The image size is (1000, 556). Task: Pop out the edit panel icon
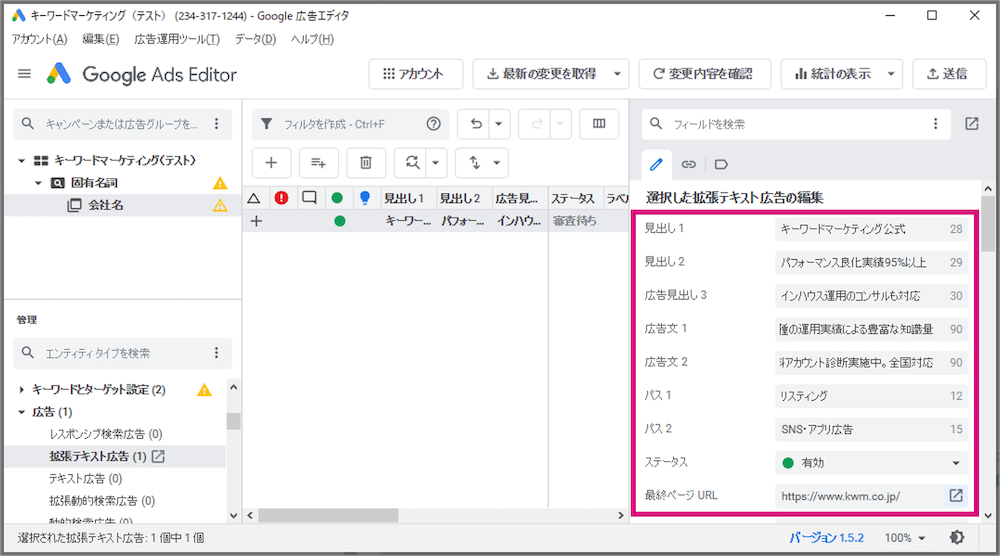point(972,124)
